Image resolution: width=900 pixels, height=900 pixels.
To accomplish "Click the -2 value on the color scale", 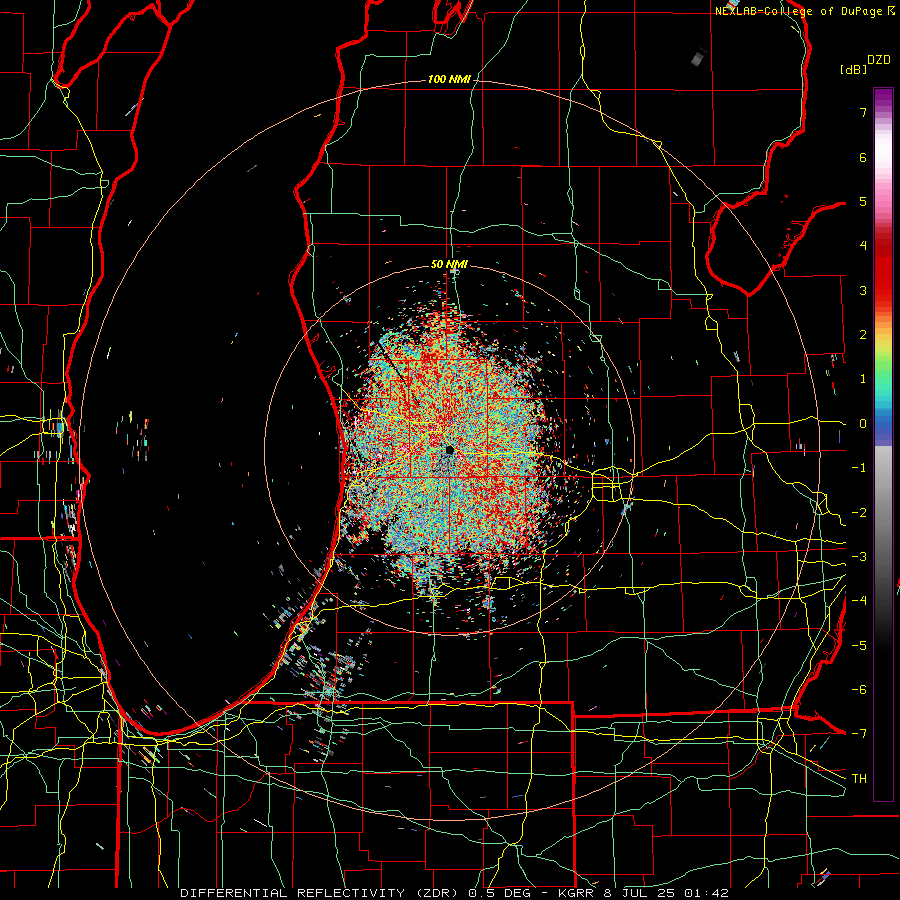I will pyautogui.click(x=859, y=512).
